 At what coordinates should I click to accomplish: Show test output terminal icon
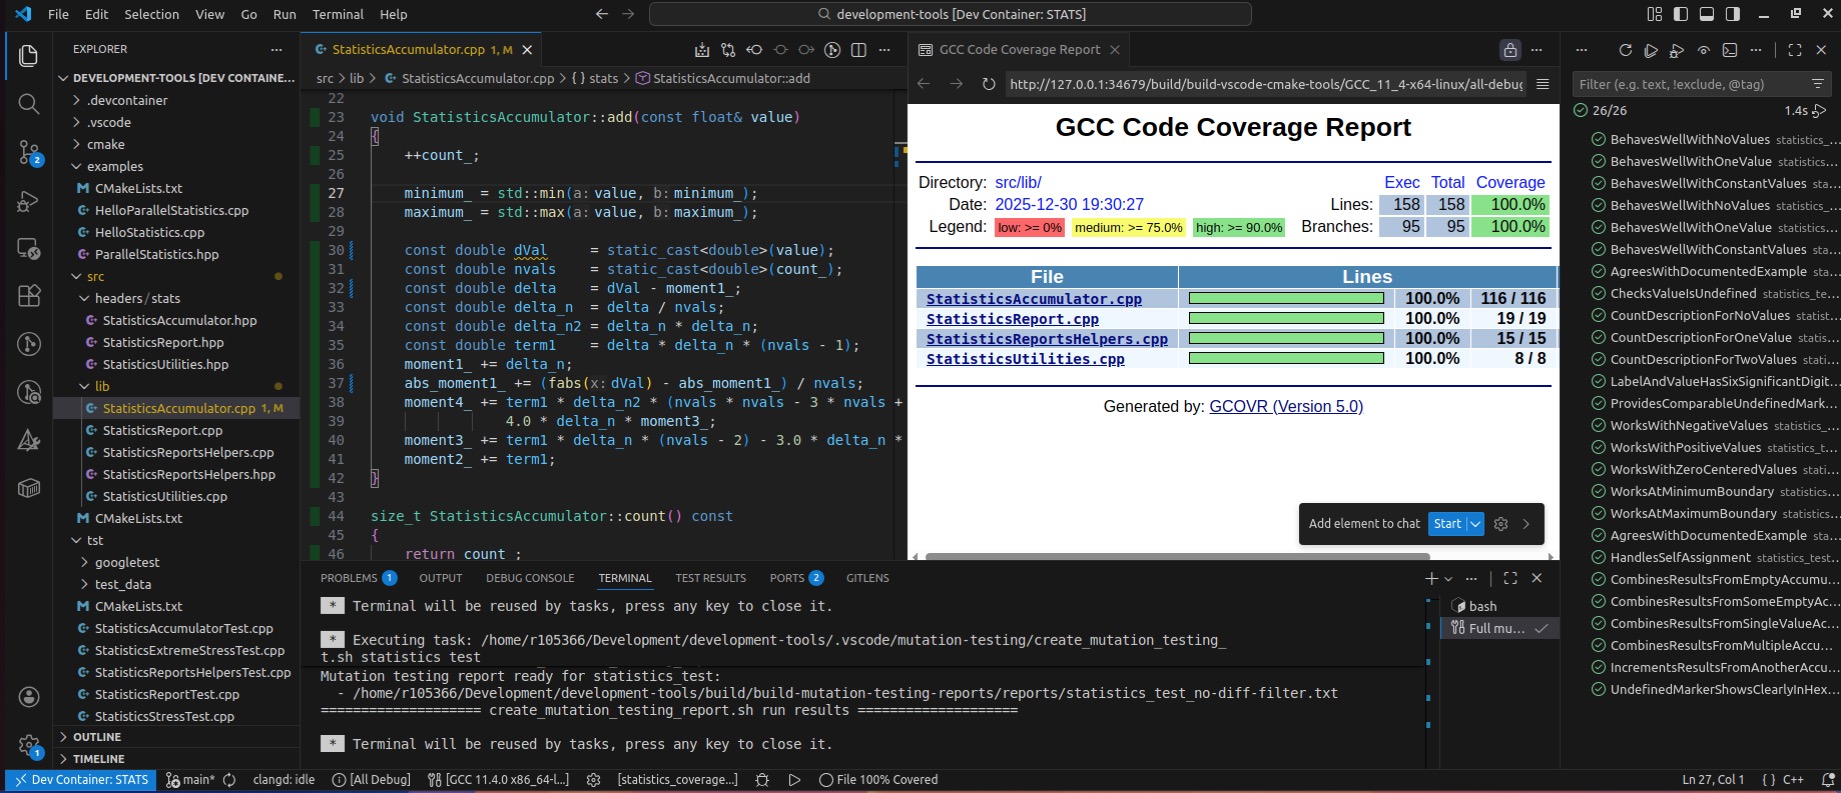click(1730, 50)
